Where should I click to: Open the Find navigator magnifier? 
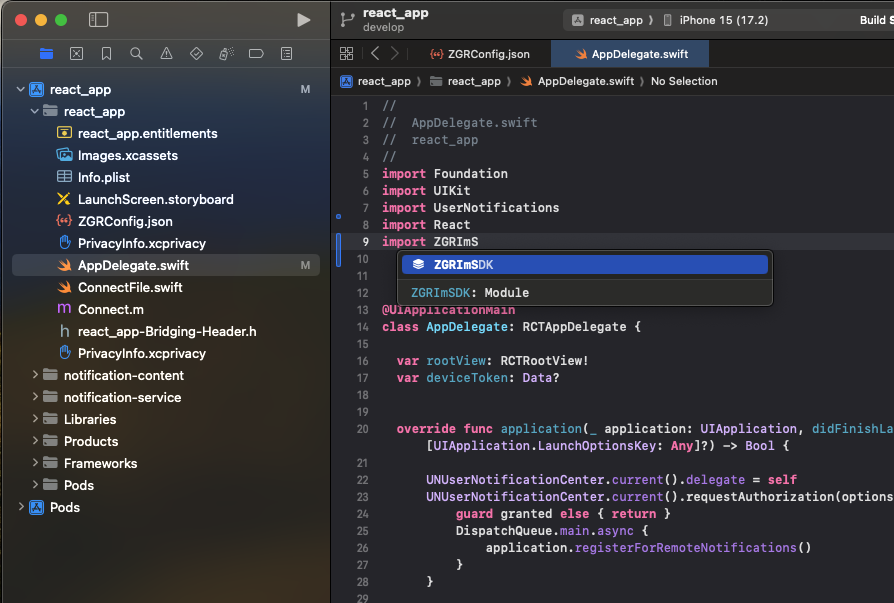136,54
